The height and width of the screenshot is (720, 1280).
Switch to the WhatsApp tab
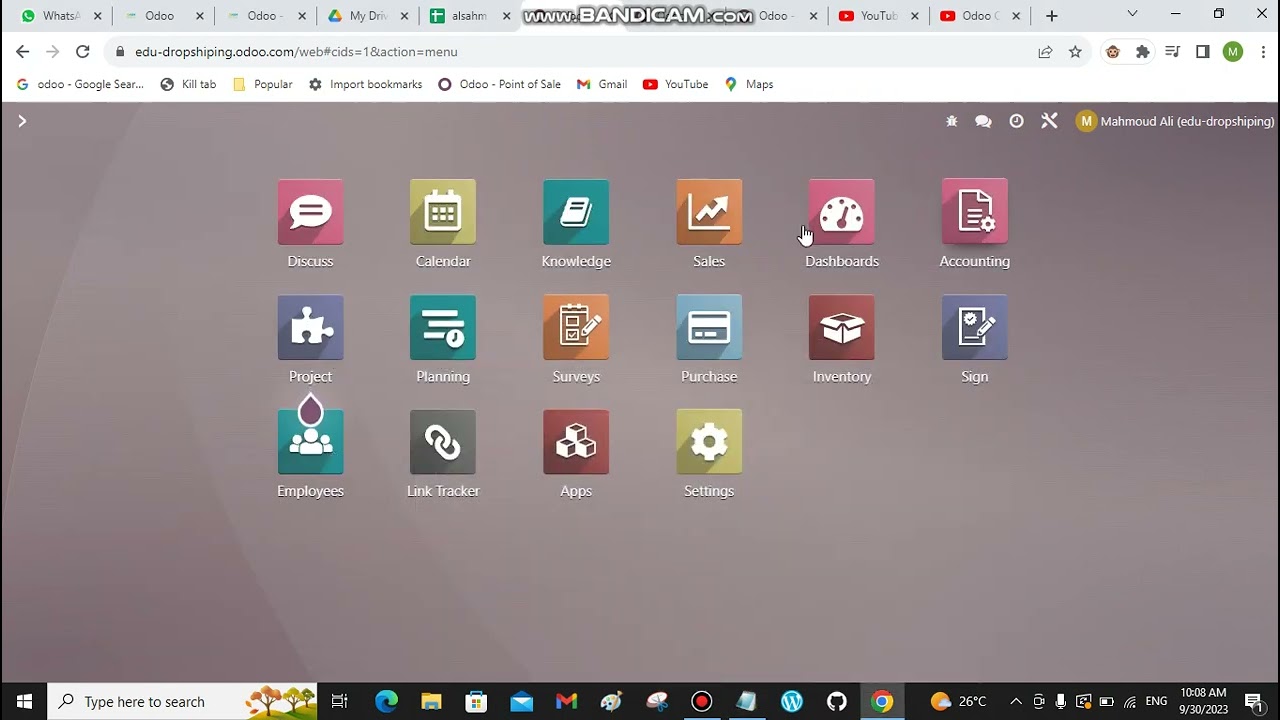[x=59, y=16]
